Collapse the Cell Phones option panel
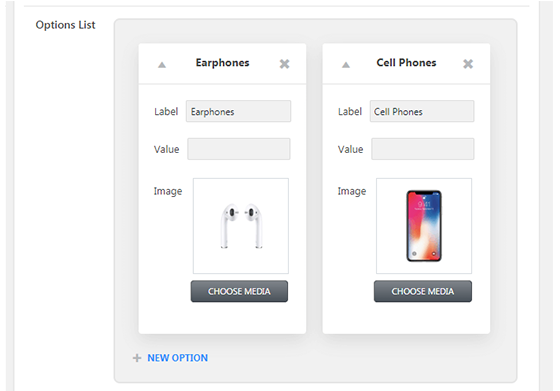The image size is (560, 391). 346,65
